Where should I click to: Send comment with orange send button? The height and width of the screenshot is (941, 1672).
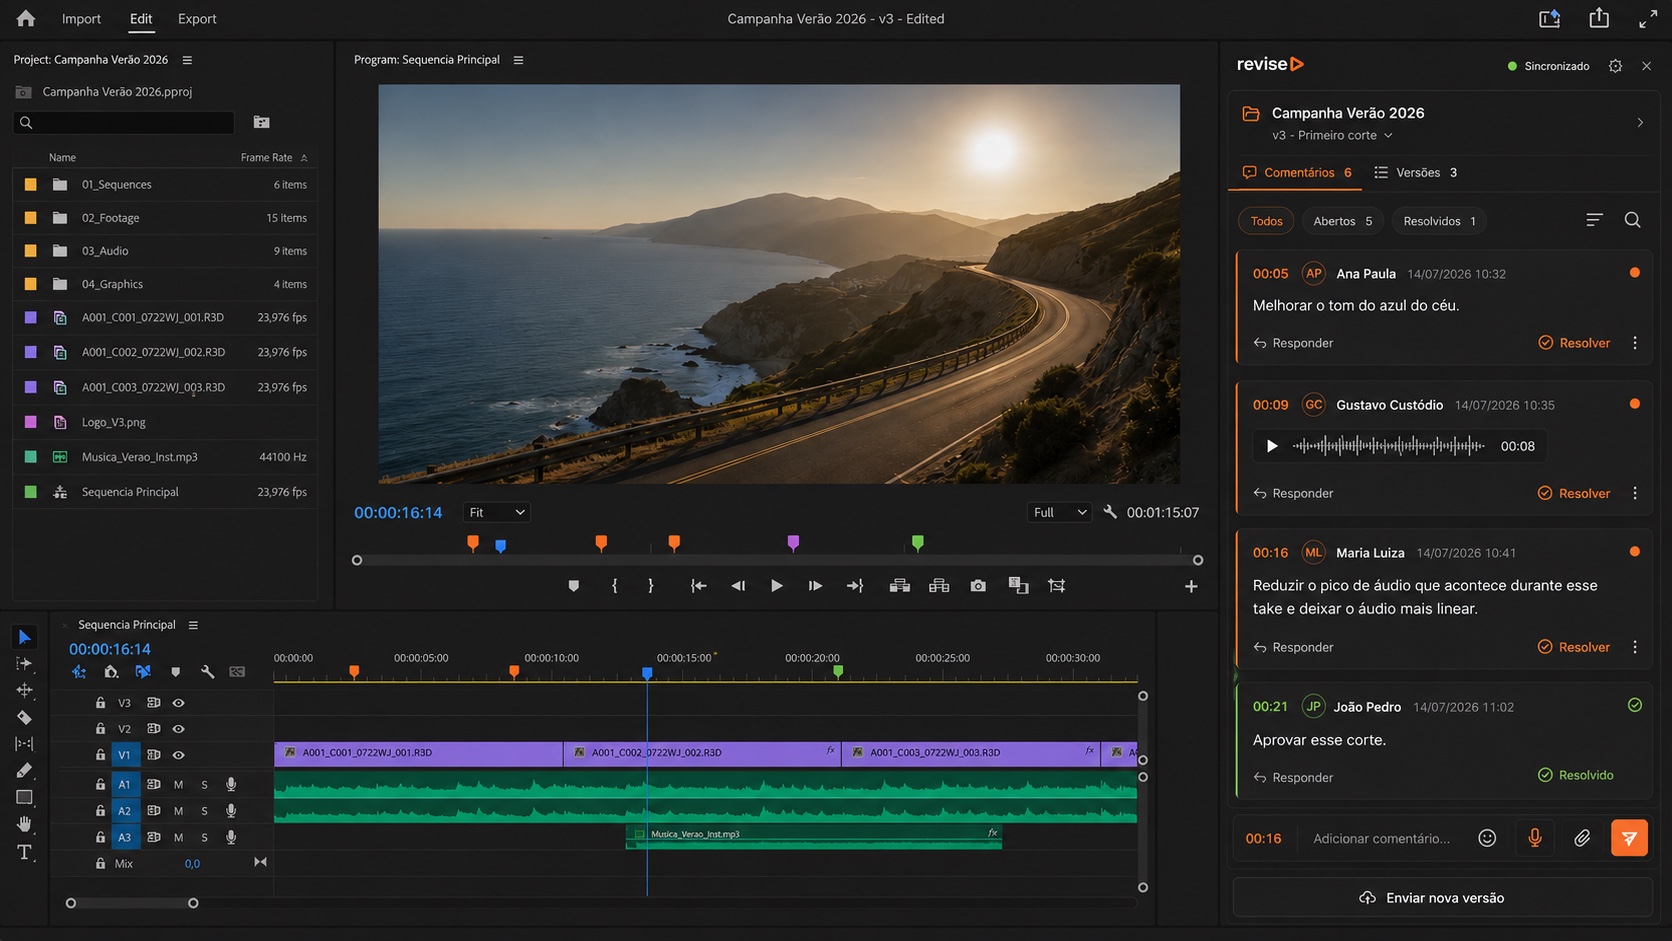coord(1629,838)
